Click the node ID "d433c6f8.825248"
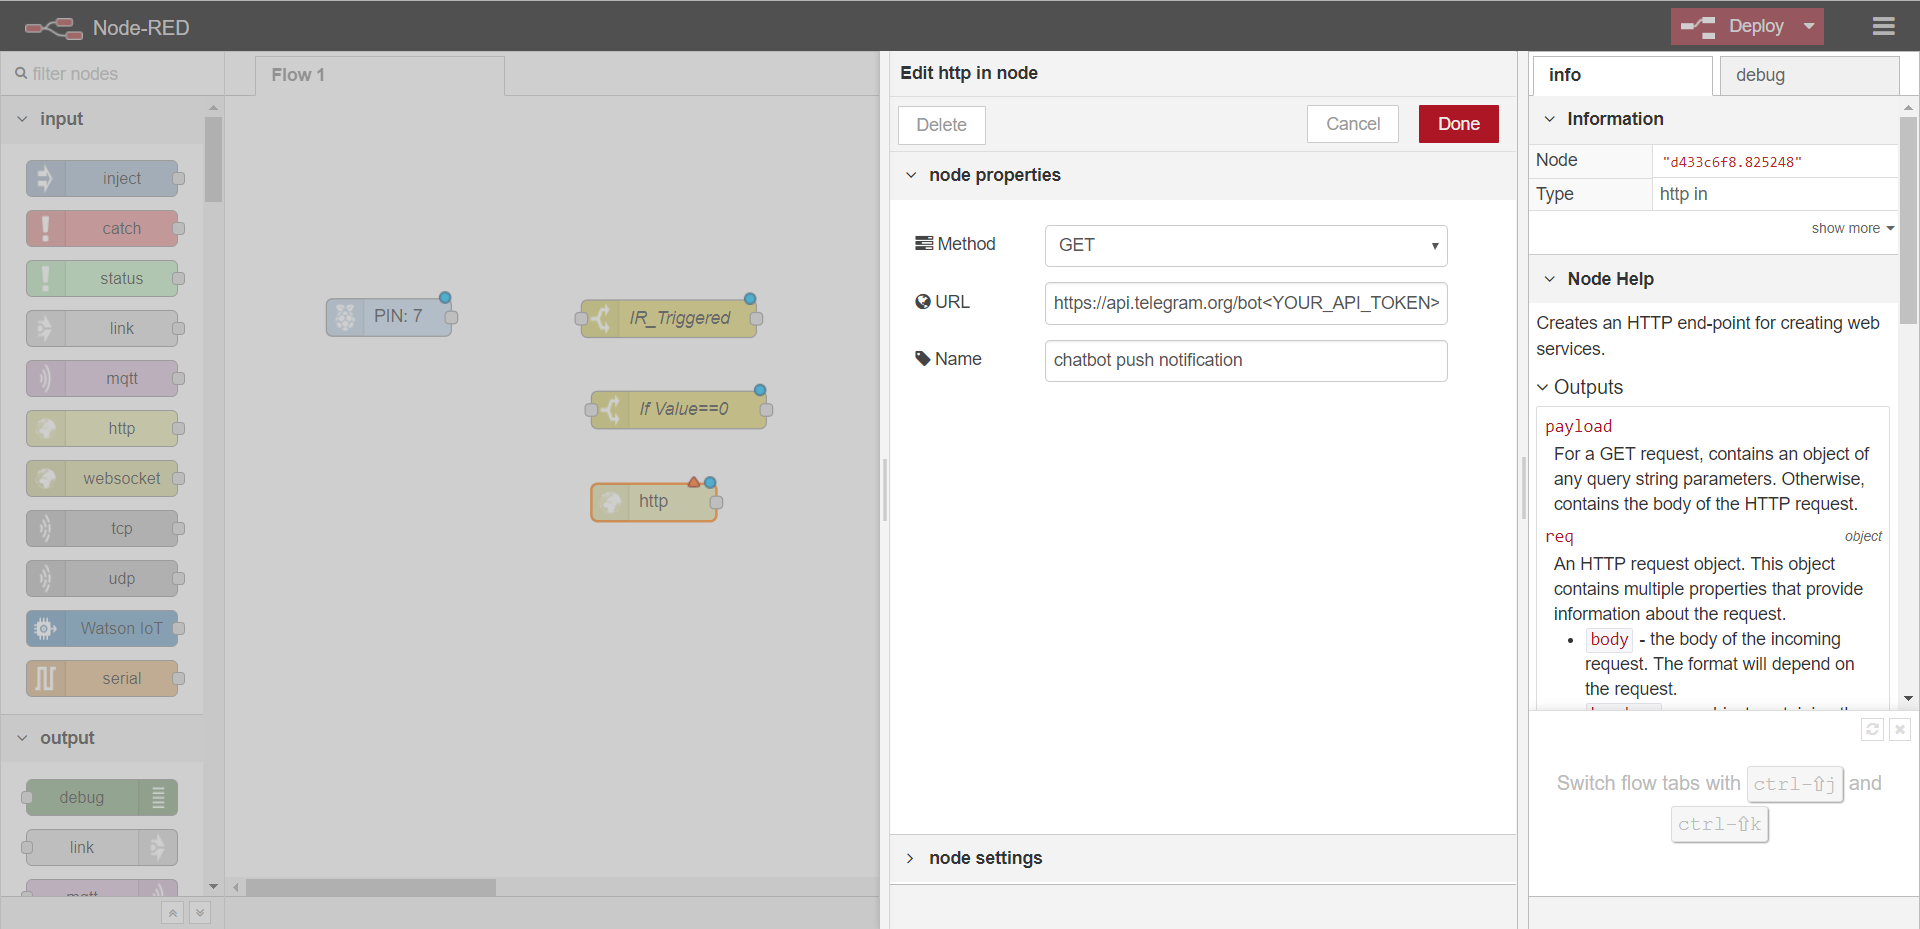Image resolution: width=1920 pixels, height=929 pixels. tap(1731, 162)
